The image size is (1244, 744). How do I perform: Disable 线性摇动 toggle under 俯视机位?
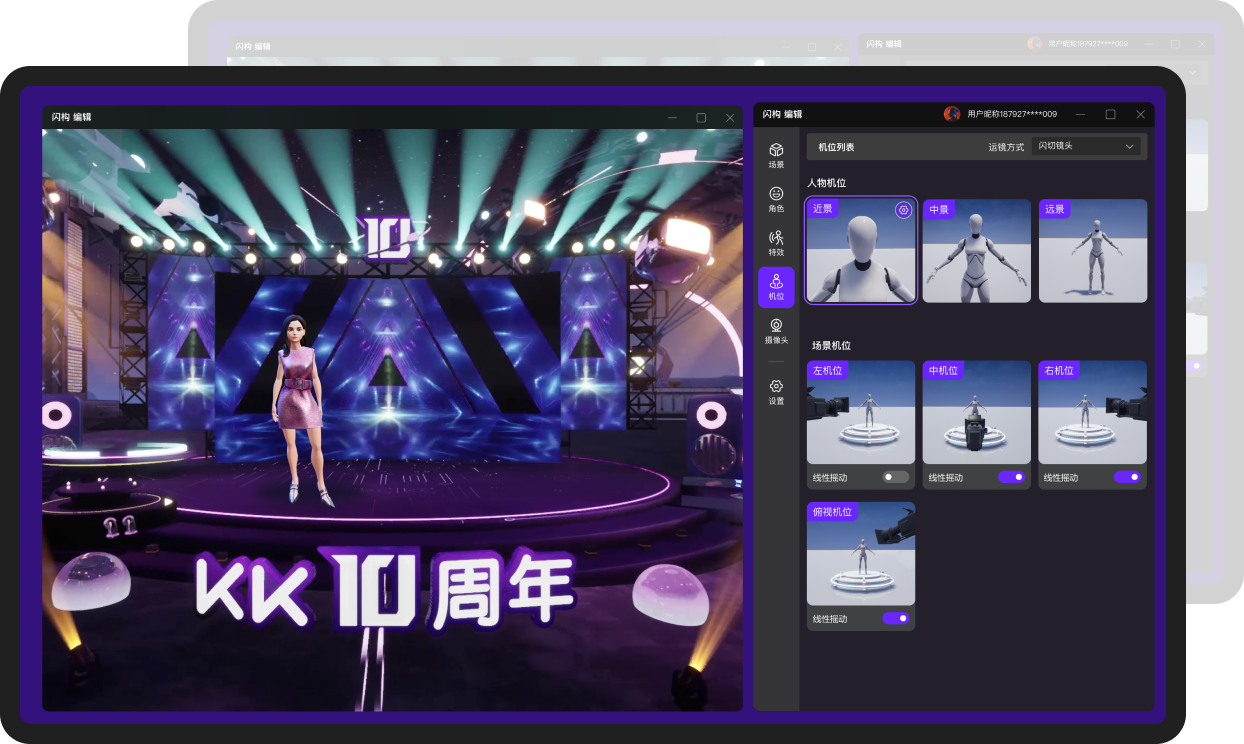click(x=896, y=618)
